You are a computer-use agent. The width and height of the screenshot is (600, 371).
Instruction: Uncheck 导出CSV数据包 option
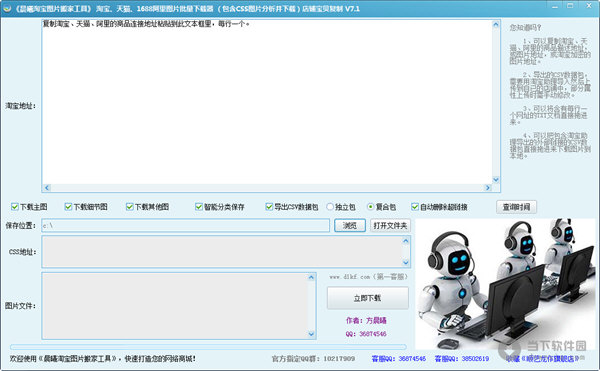[269, 207]
